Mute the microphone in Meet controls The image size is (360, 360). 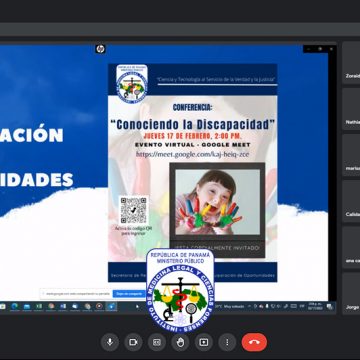pos(110,342)
